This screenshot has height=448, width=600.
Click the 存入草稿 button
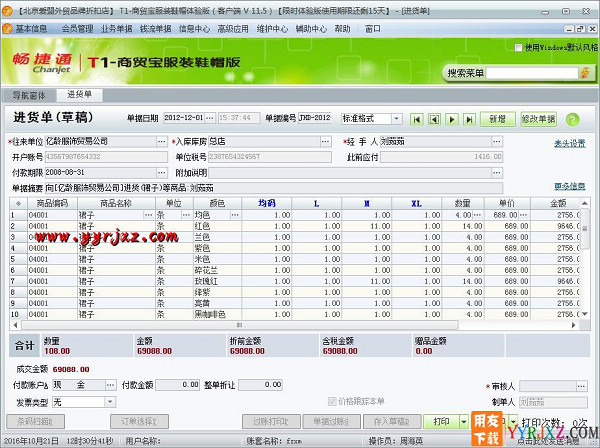(391, 422)
